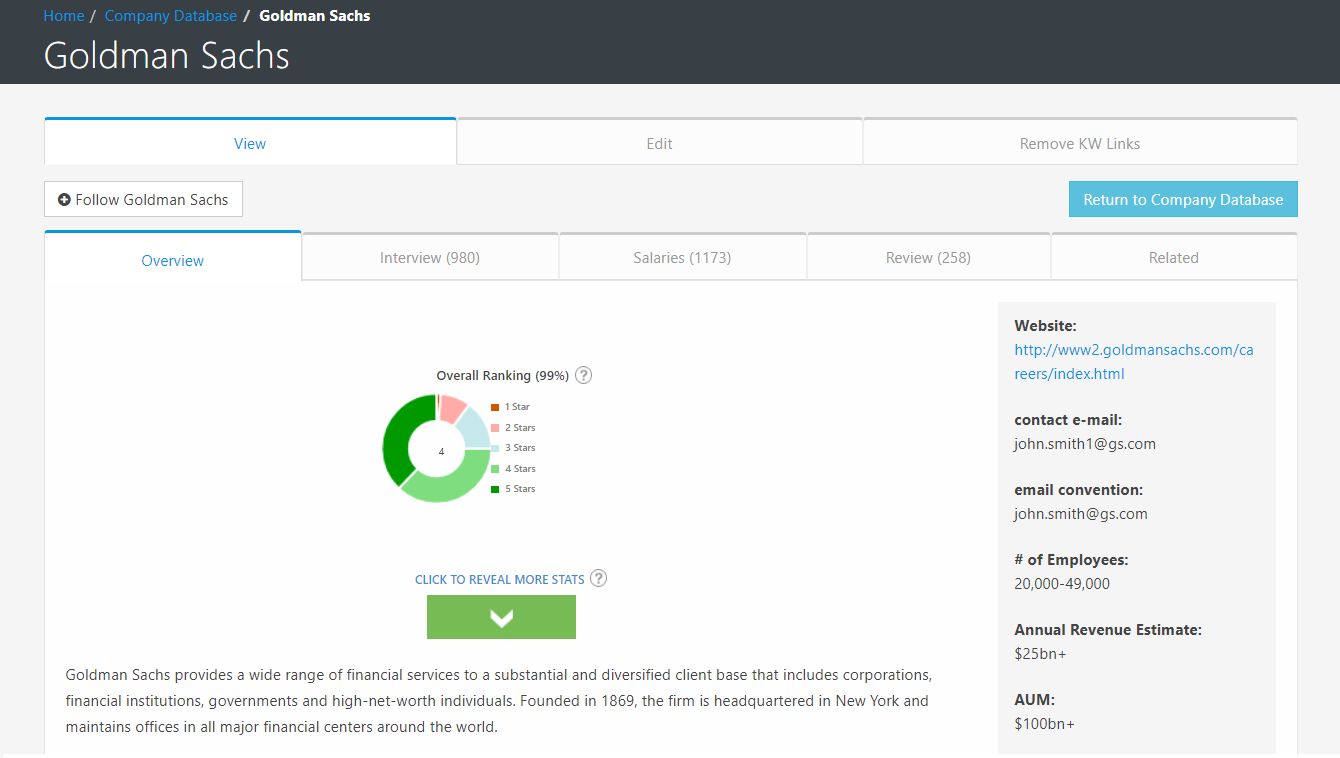The height and width of the screenshot is (758, 1340).
Task: Open the Review (258) tab
Action: click(x=928, y=258)
